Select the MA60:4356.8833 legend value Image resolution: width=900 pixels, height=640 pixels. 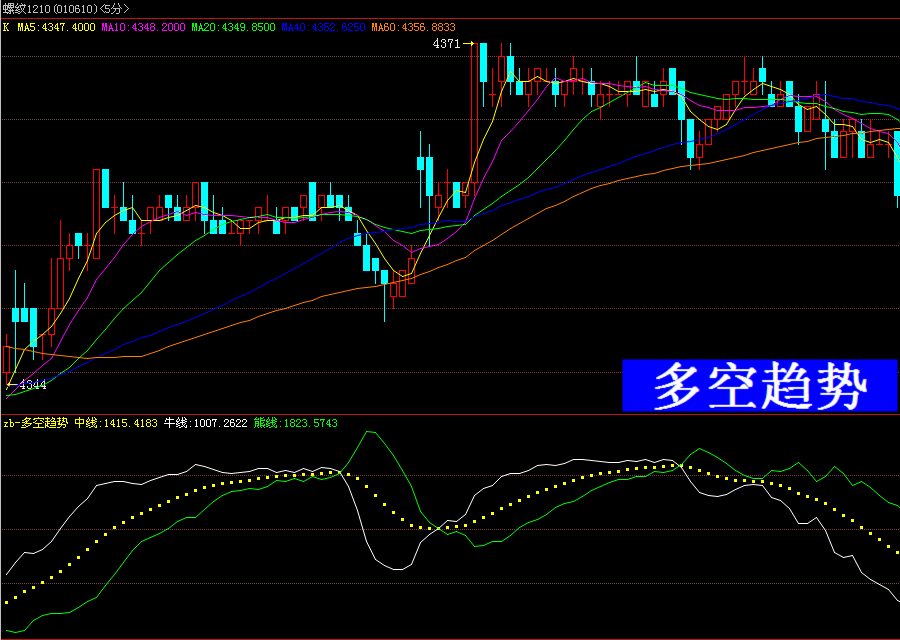(413, 27)
